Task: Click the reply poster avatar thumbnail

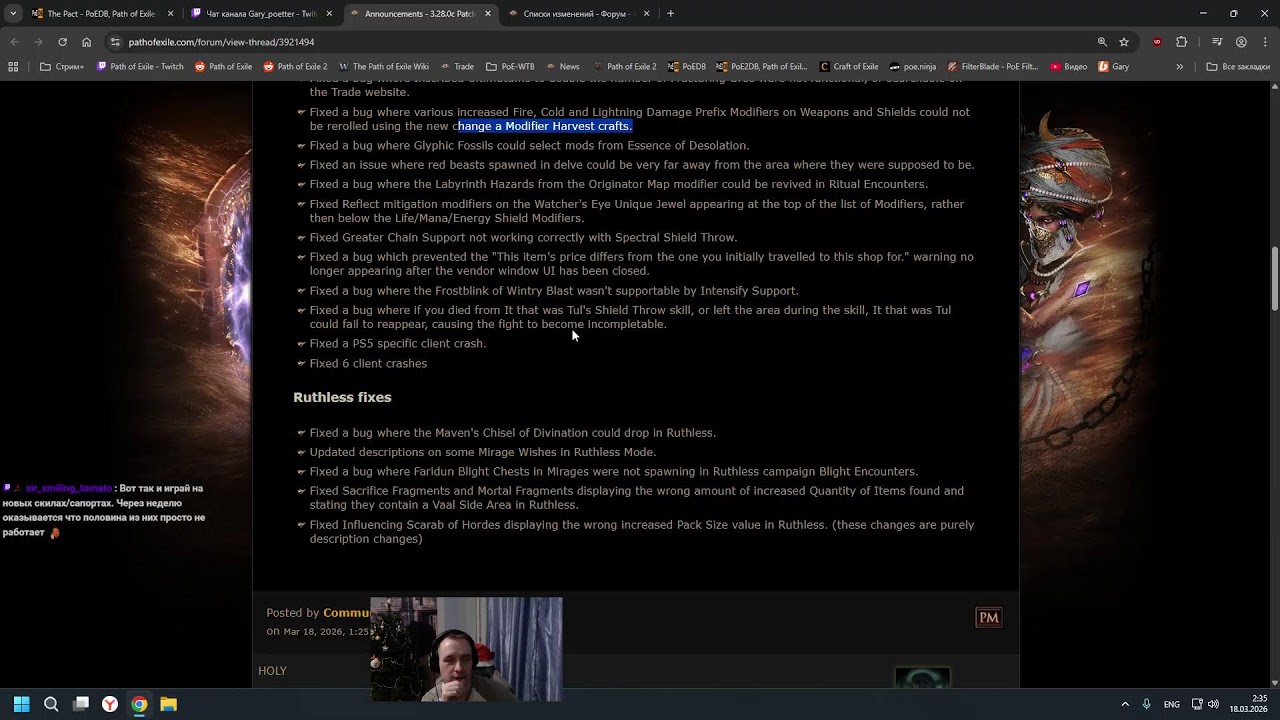Action: click(922, 678)
